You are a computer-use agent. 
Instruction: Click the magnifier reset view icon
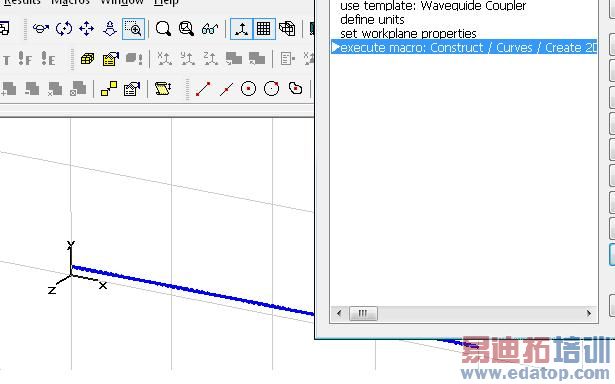[163, 29]
